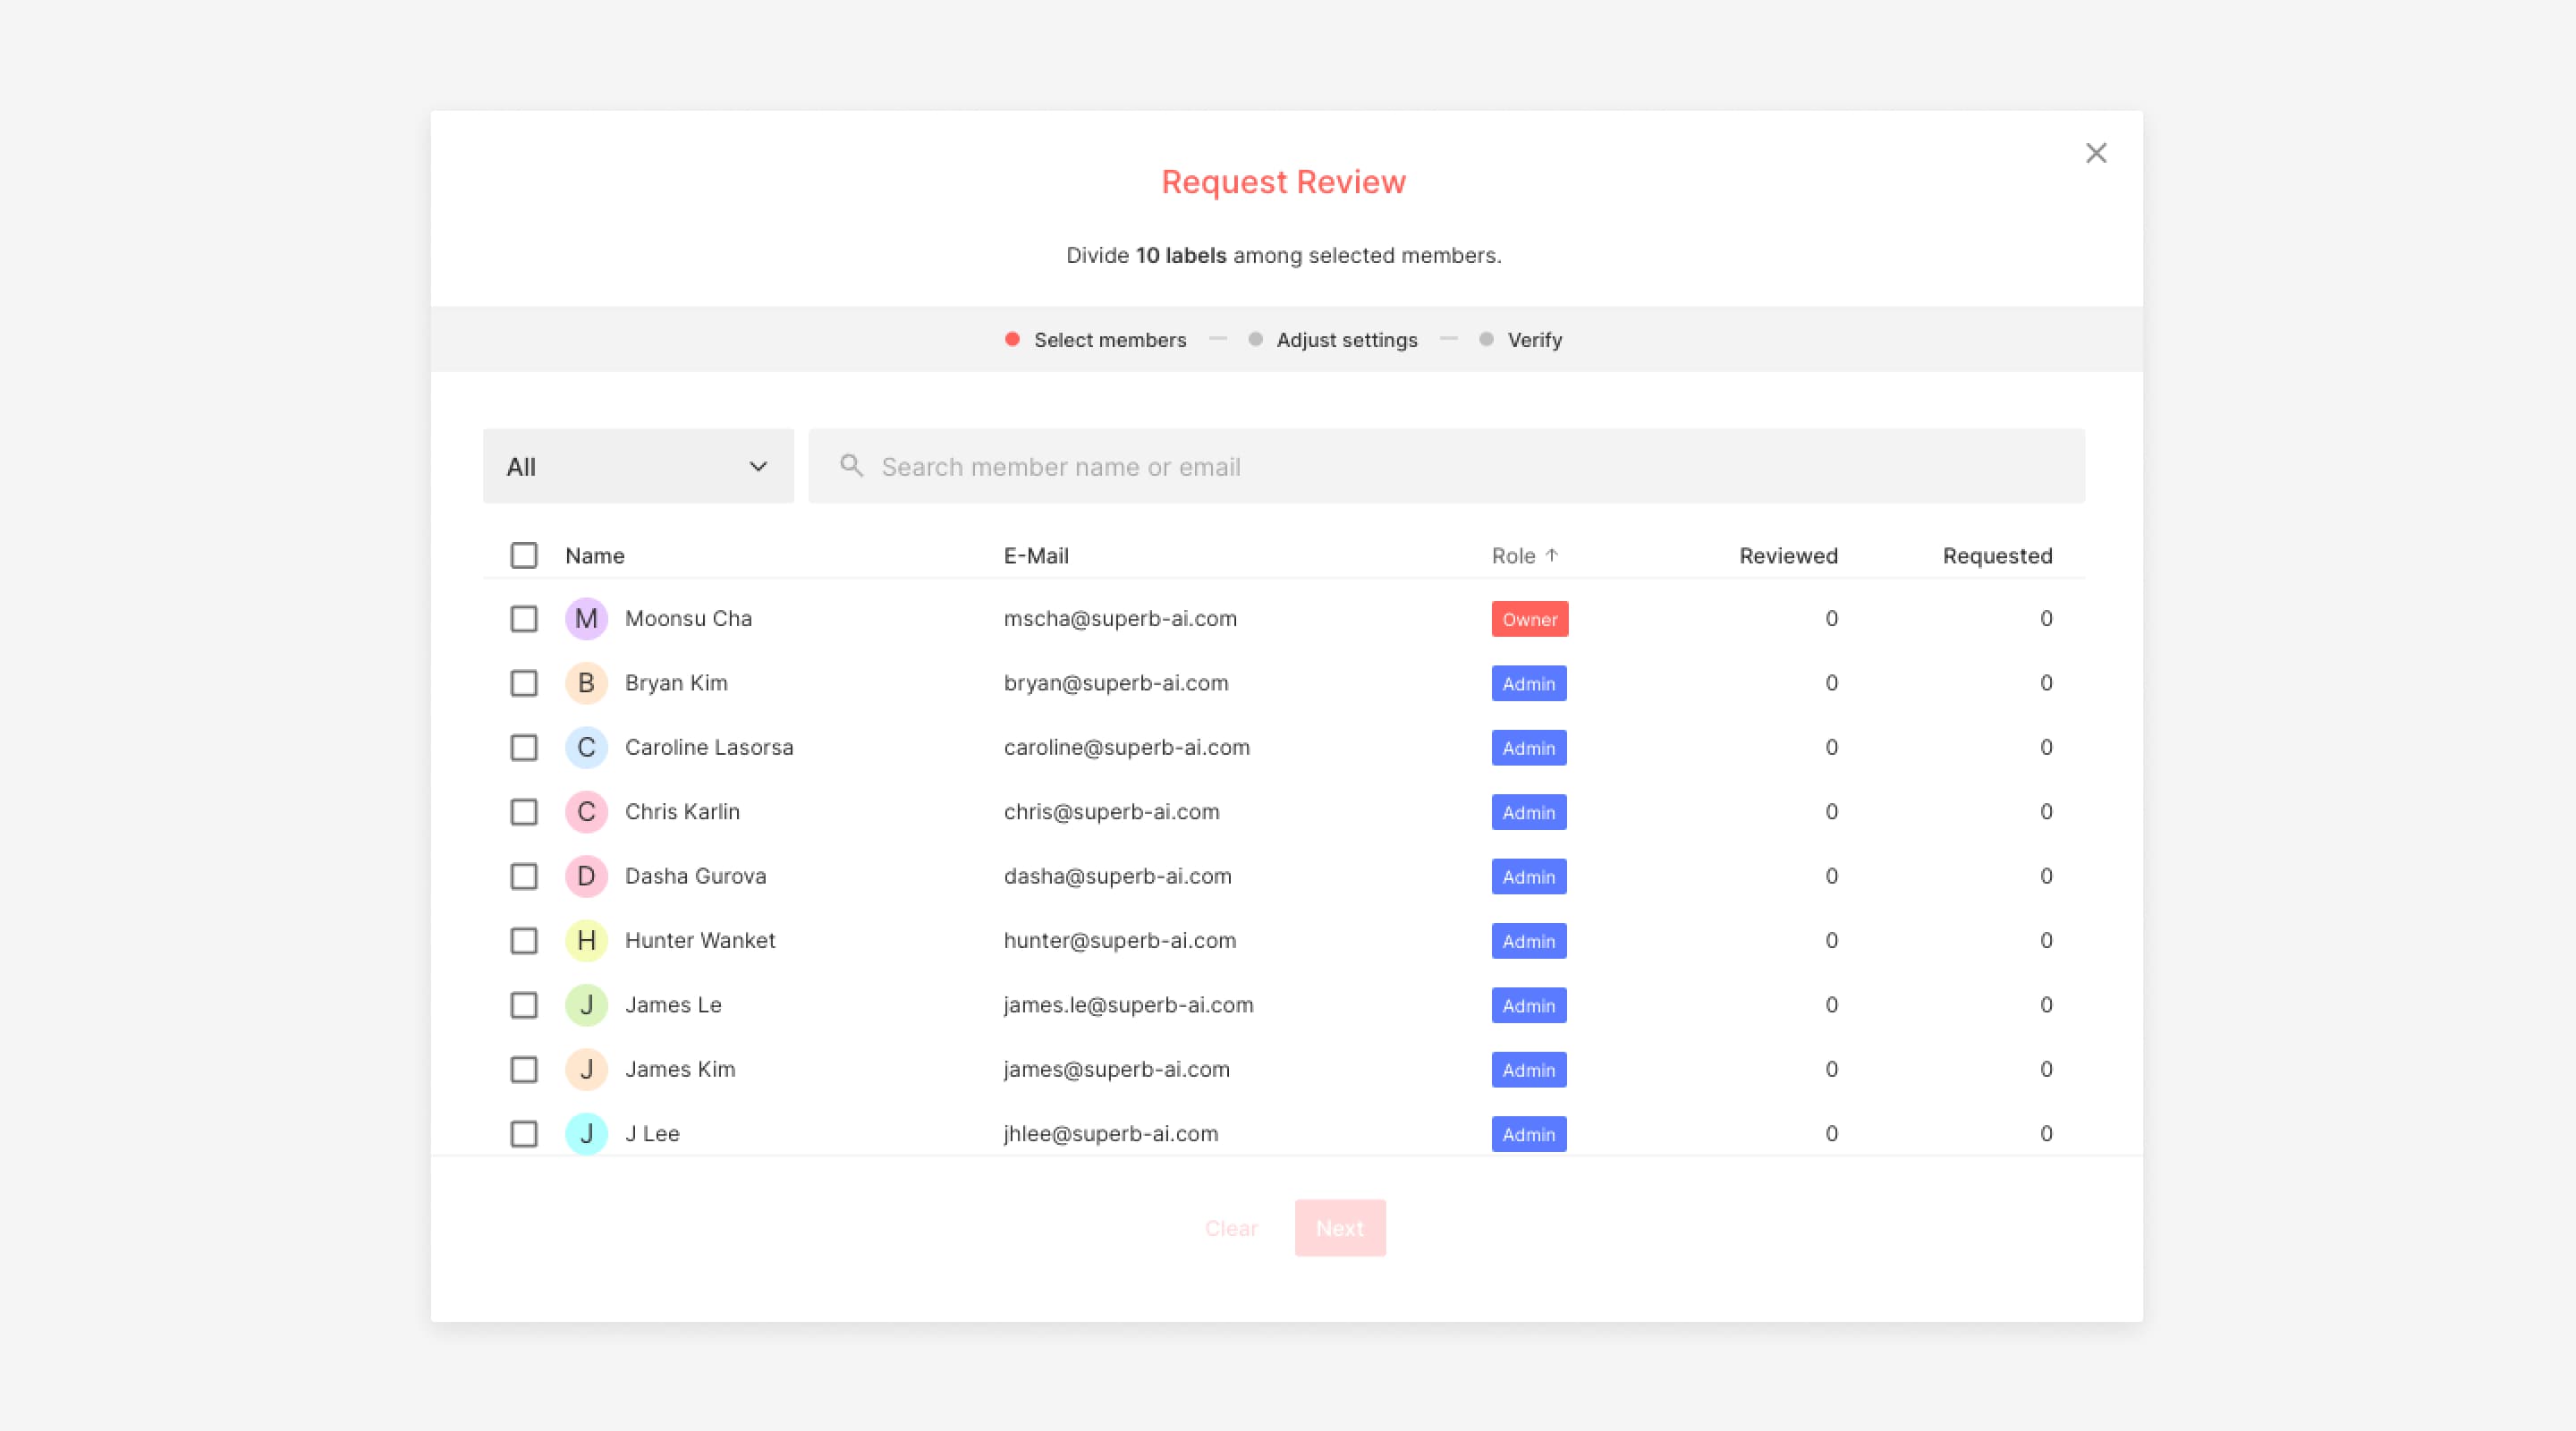Sort by Name column header
Image resolution: width=2576 pixels, height=1431 pixels.
tap(595, 556)
